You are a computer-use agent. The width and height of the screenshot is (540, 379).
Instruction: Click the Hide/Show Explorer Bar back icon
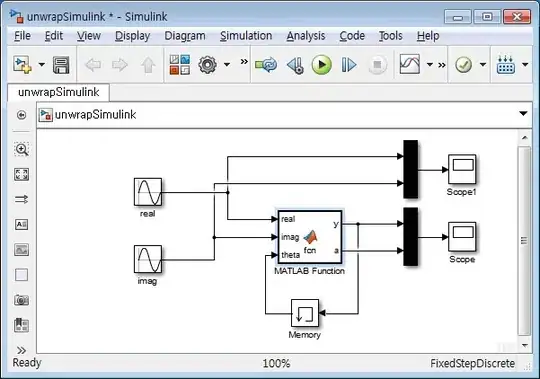click(21, 115)
